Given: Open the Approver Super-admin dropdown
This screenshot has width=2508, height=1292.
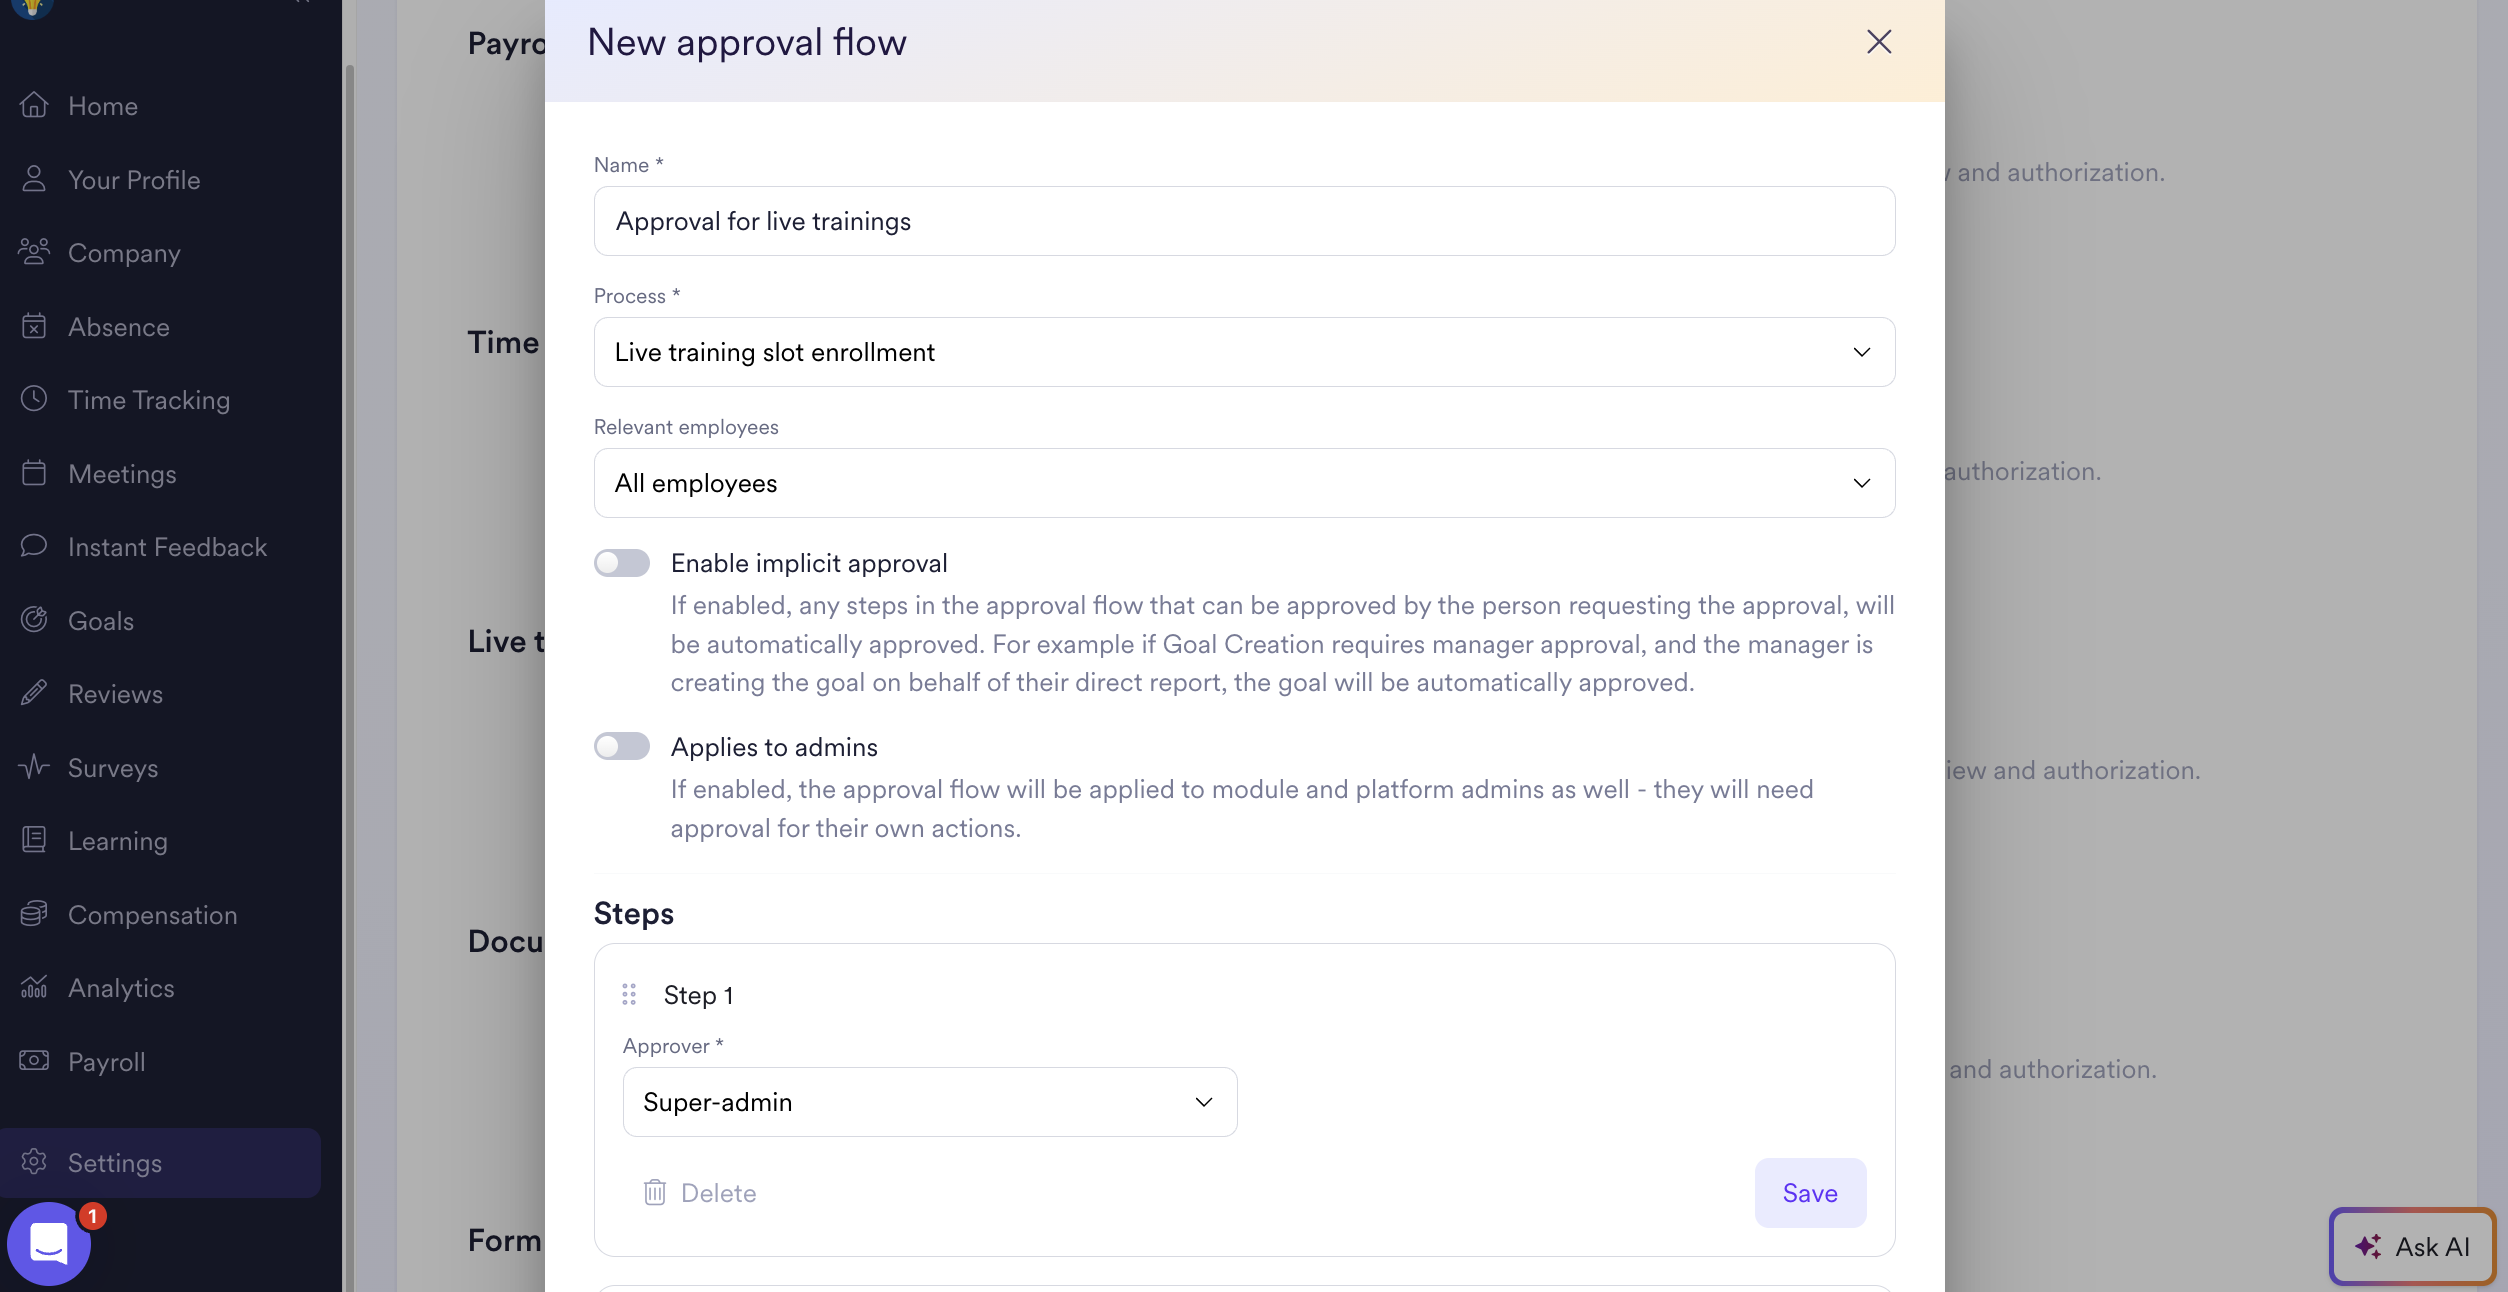Looking at the screenshot, I should 929,1102.
